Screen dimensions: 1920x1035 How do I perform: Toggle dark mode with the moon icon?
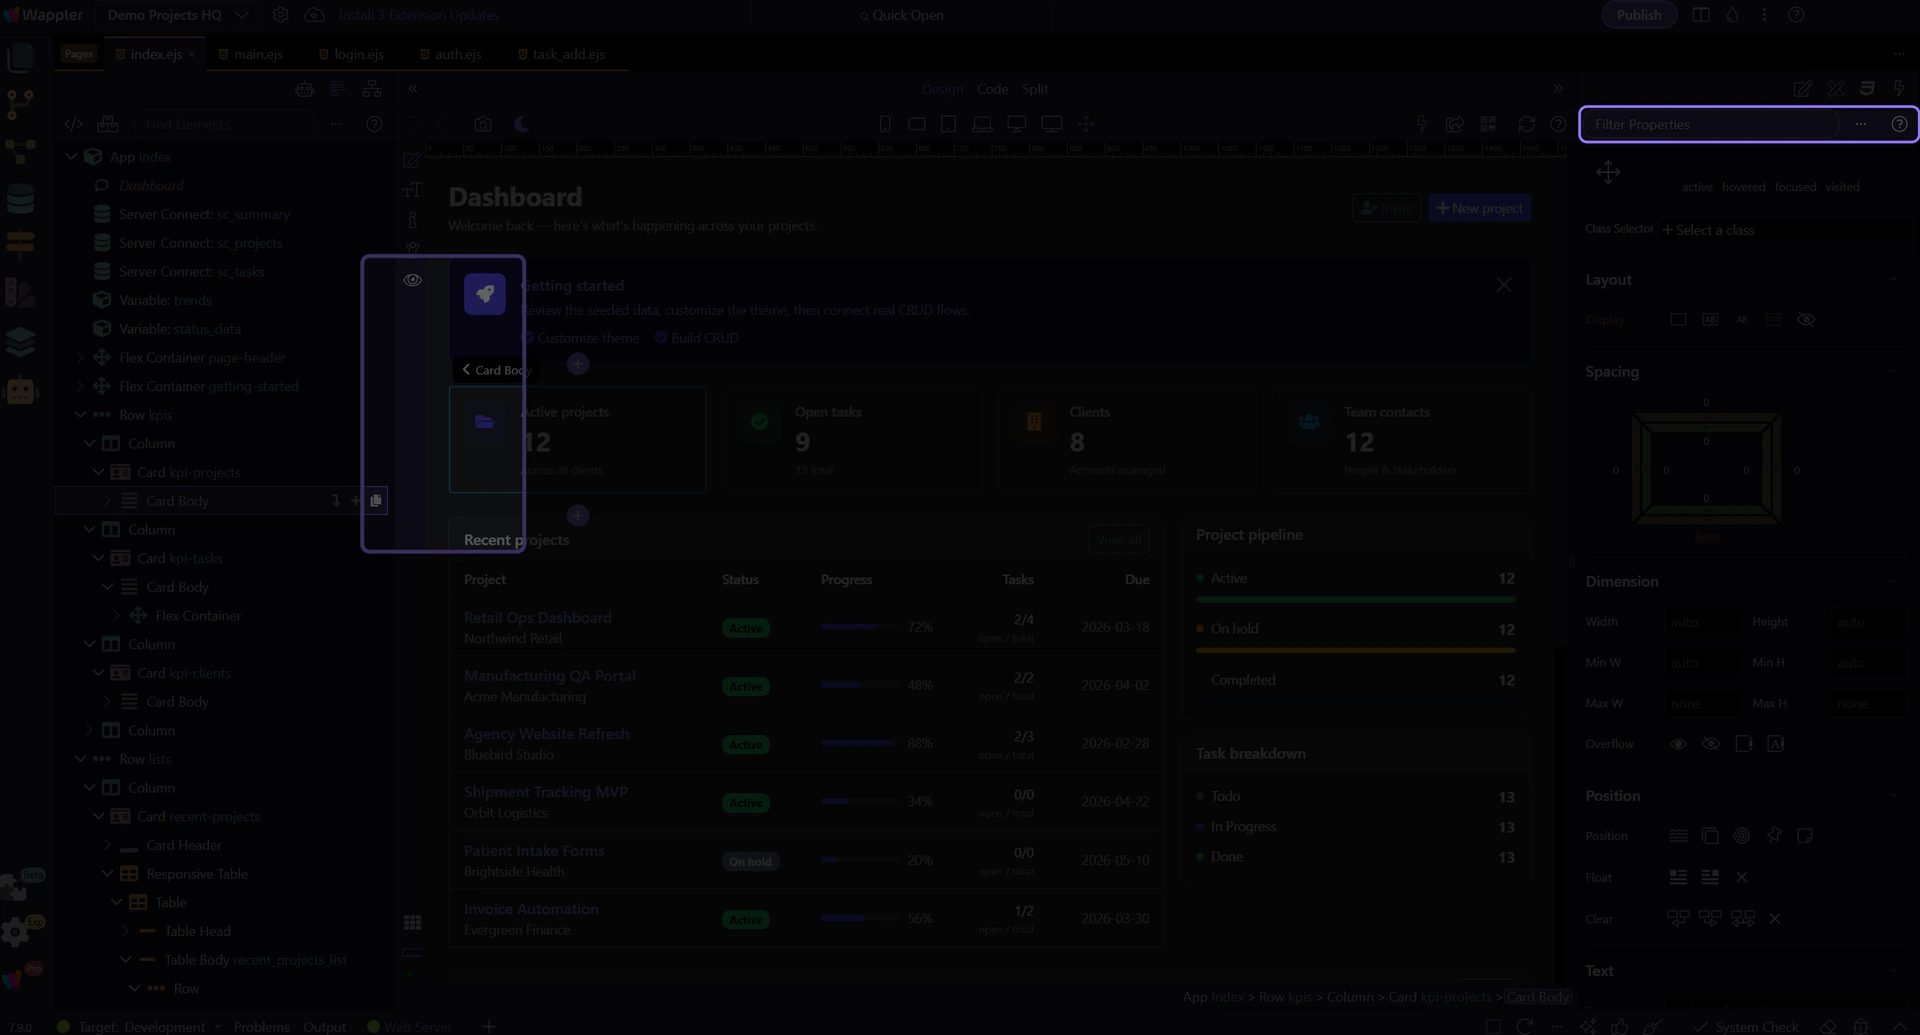point(521,125)
